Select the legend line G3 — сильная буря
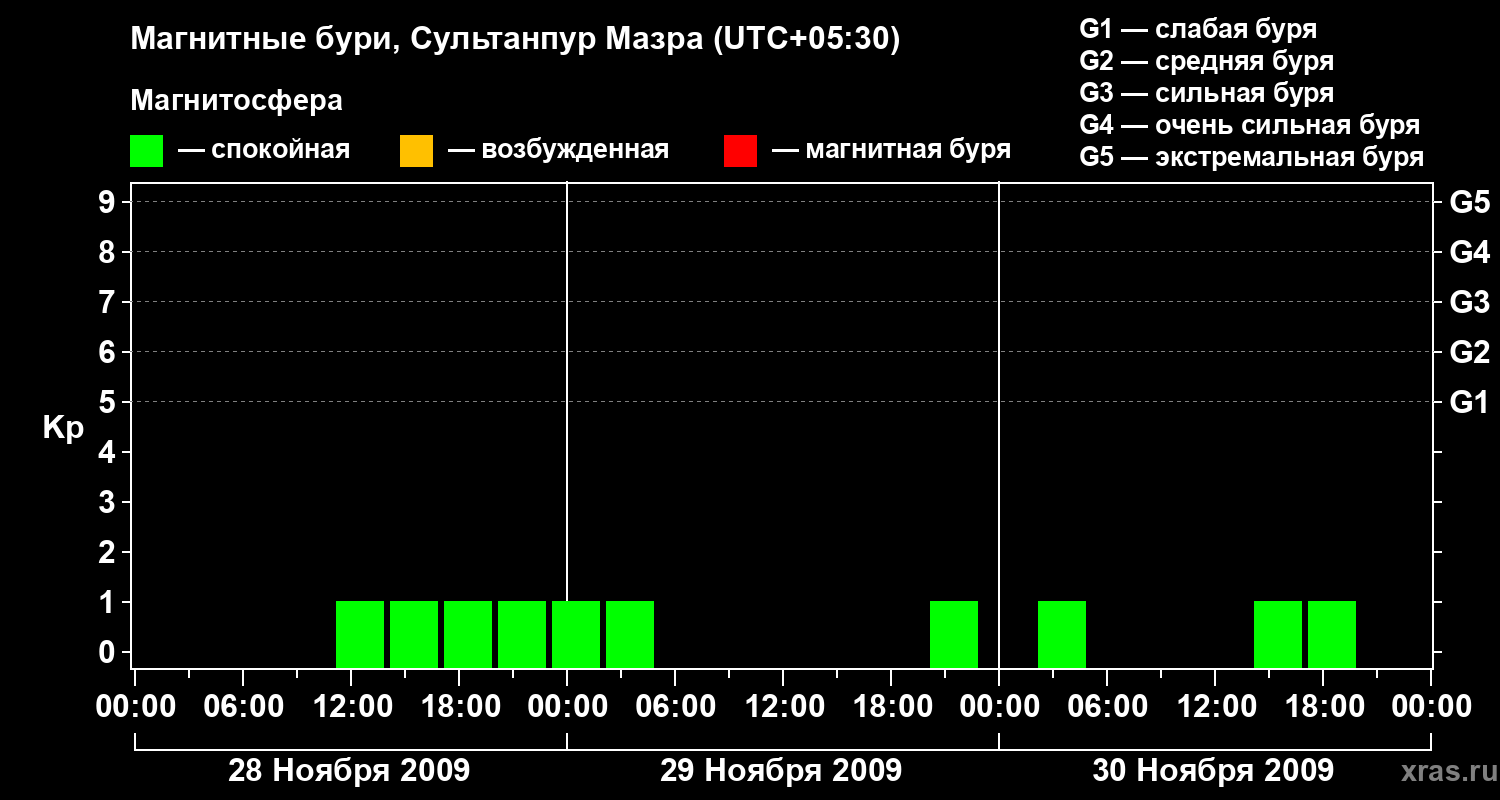 [1207, 93]
